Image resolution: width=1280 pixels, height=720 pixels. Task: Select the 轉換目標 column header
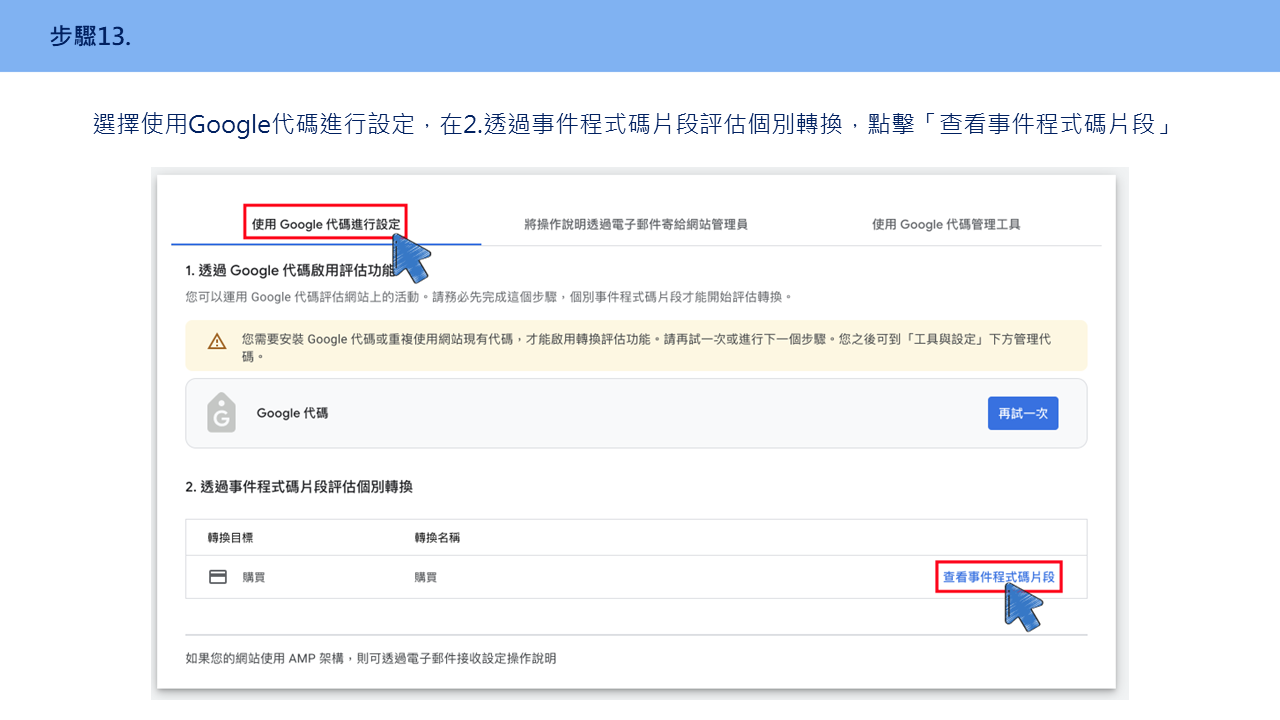click(x=230, y=538)
